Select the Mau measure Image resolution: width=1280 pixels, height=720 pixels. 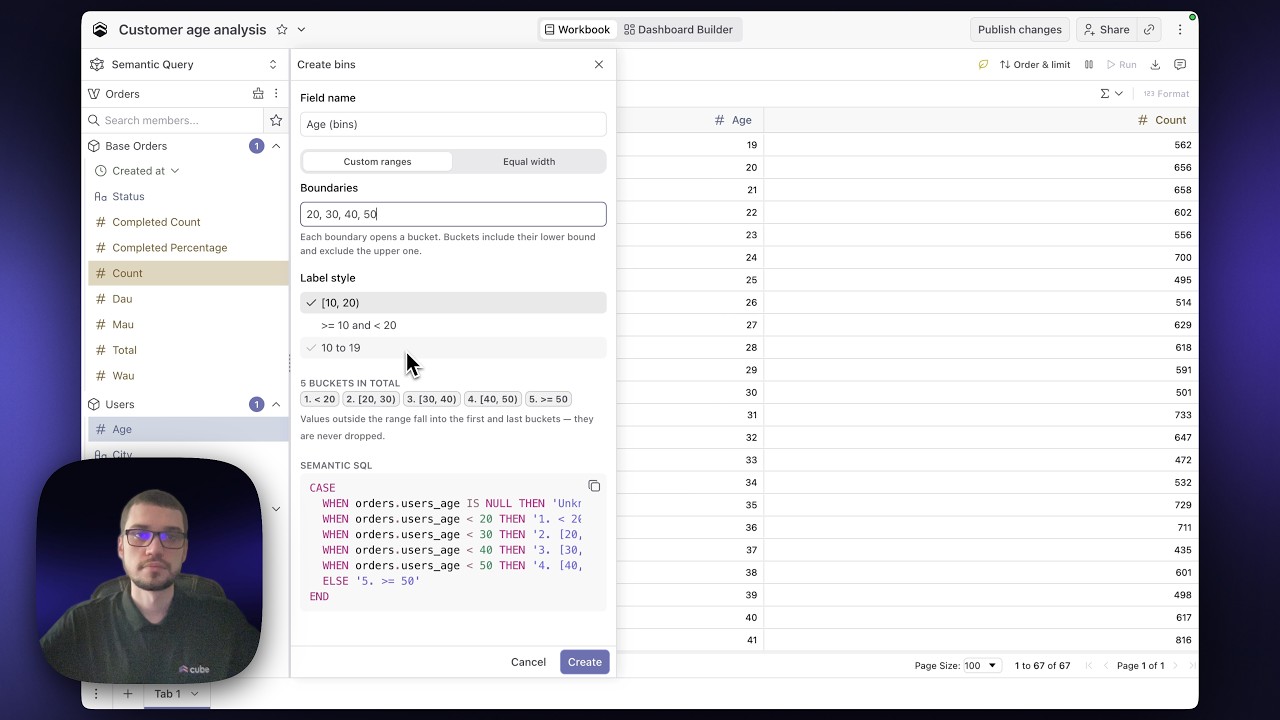pyautogui.click(x=187, y=325)
